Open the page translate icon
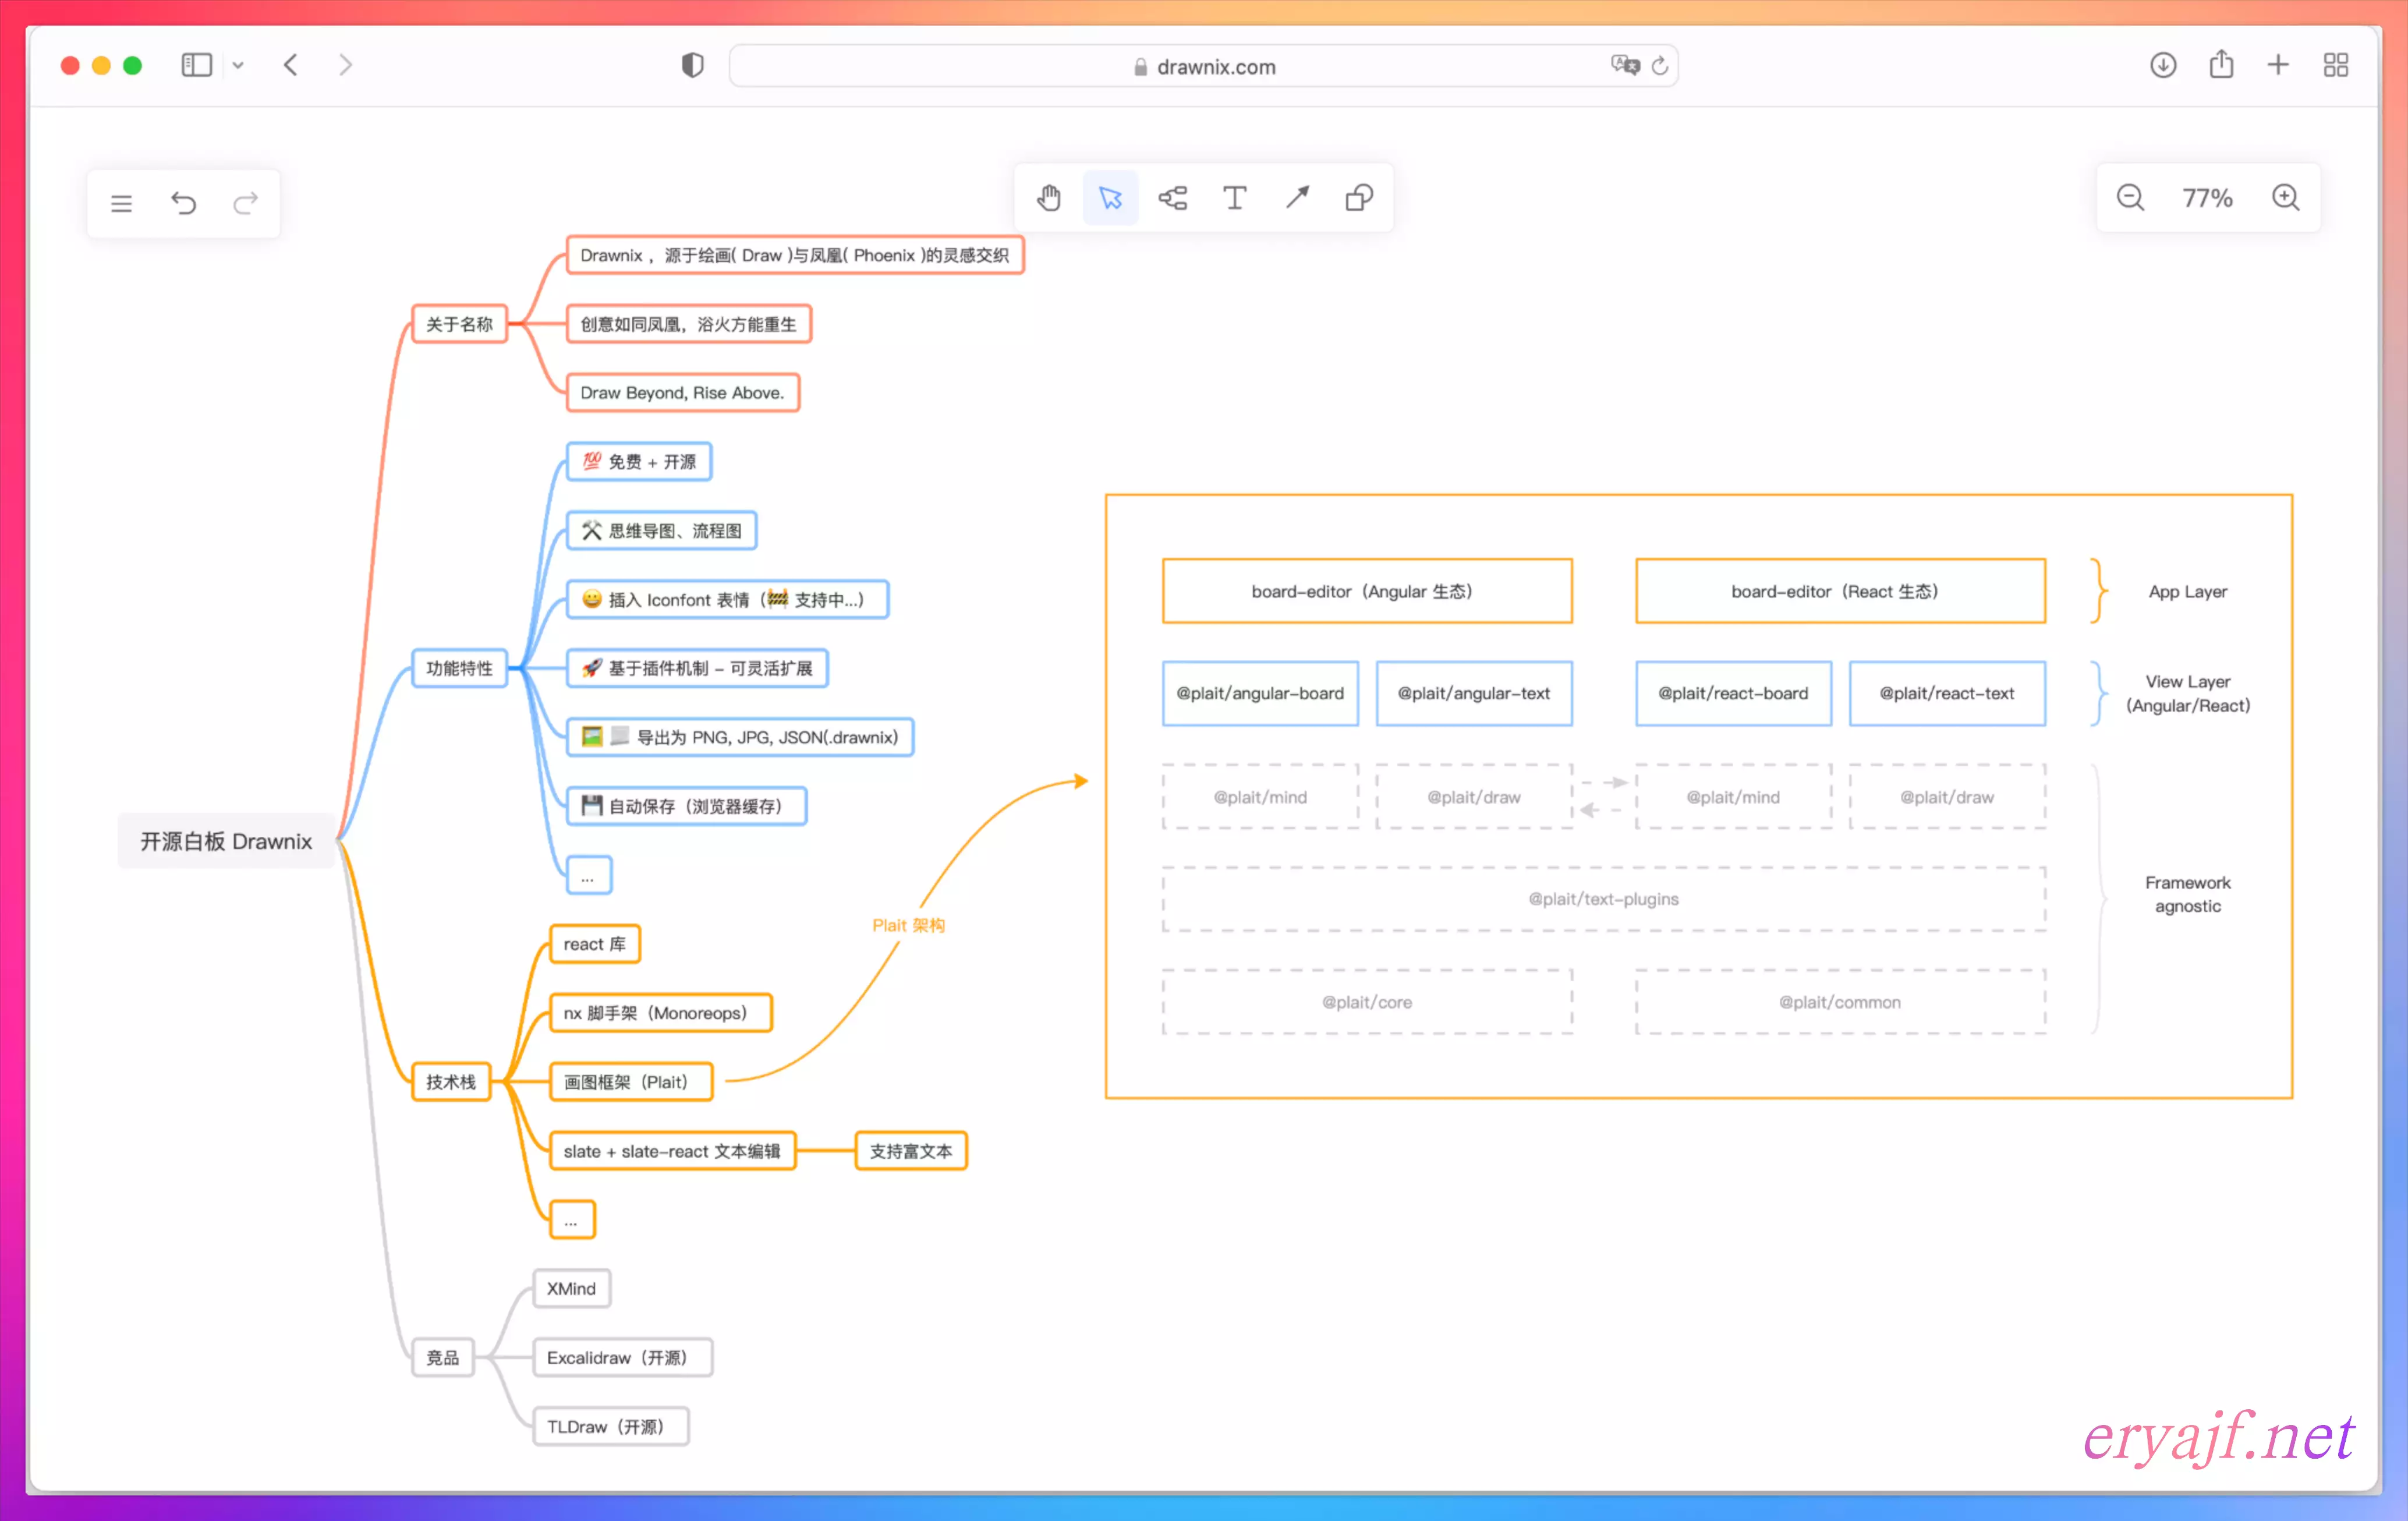Image resolution: width=2408 pixels, height=1521 pixels. tap(1625, 66)
